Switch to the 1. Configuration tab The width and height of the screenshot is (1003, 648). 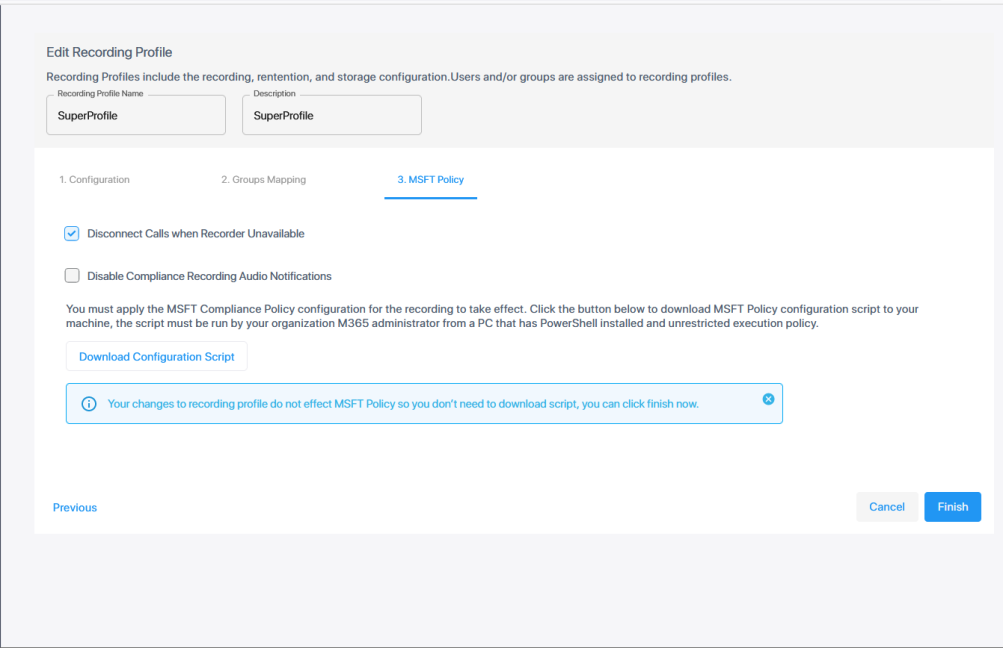coord(94,180)
